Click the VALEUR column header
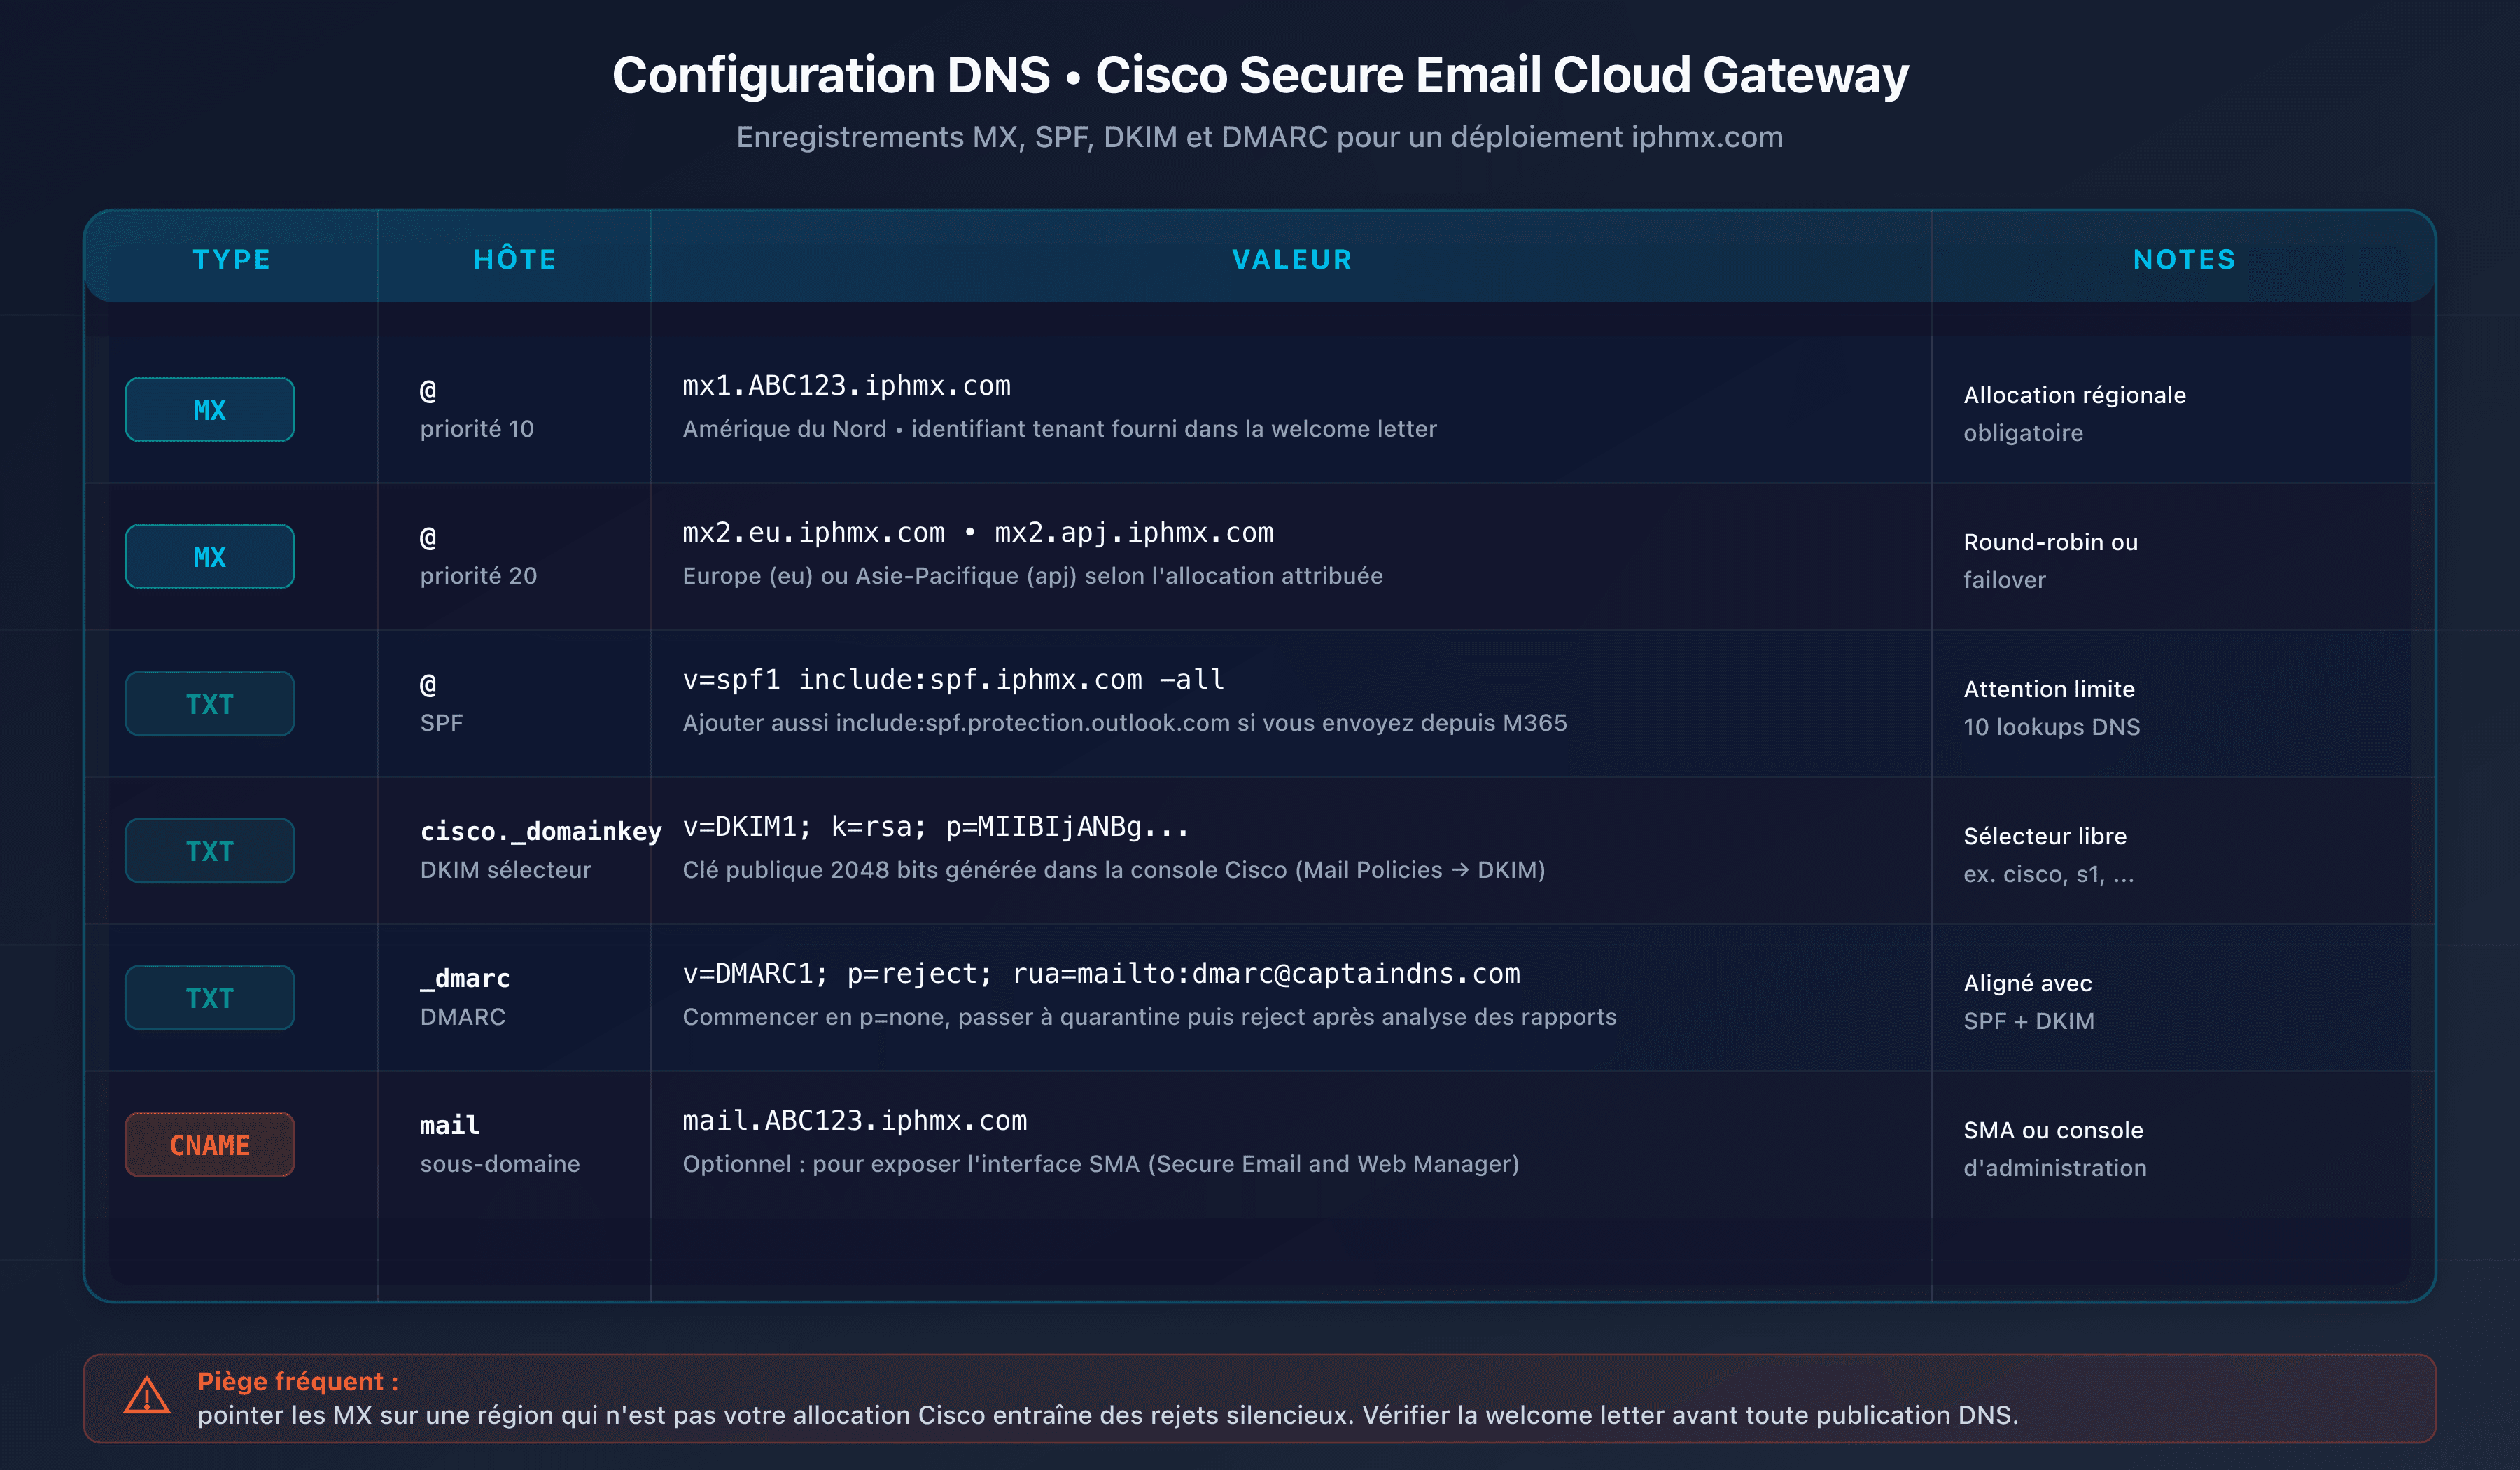Viewport: 2520px width, 1470px height. 1292,259
